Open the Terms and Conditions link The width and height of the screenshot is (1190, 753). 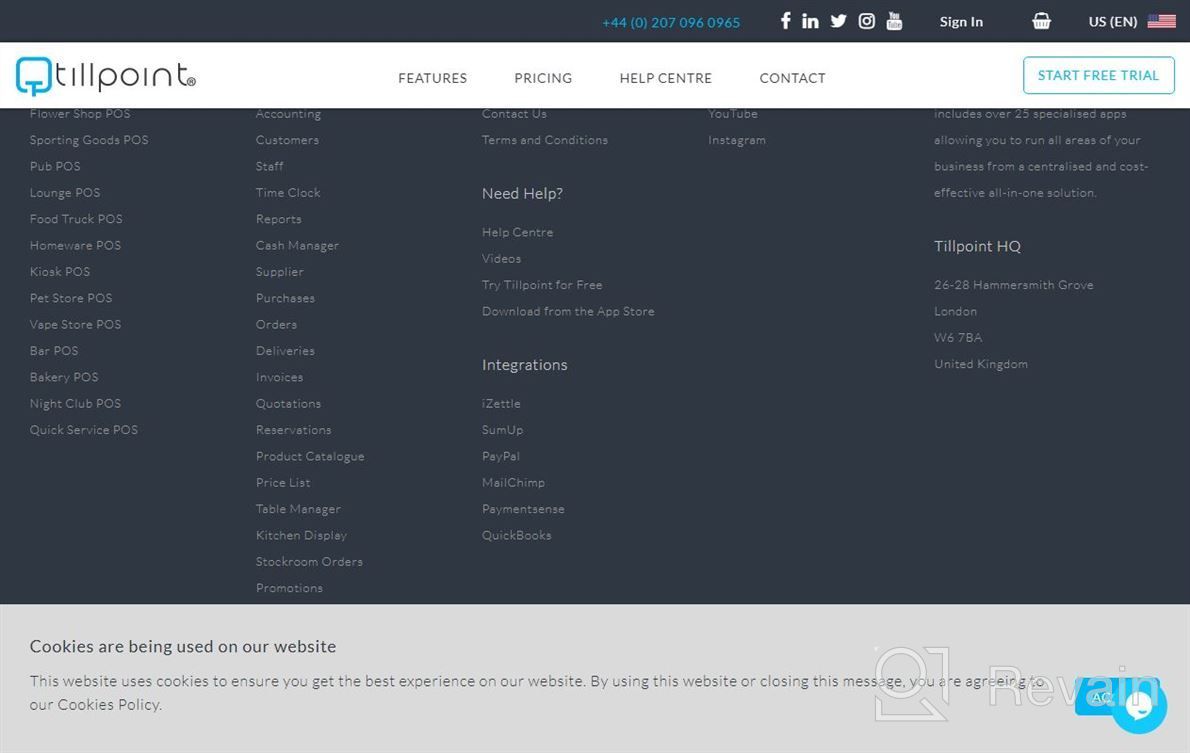click(x=545, y=140)
